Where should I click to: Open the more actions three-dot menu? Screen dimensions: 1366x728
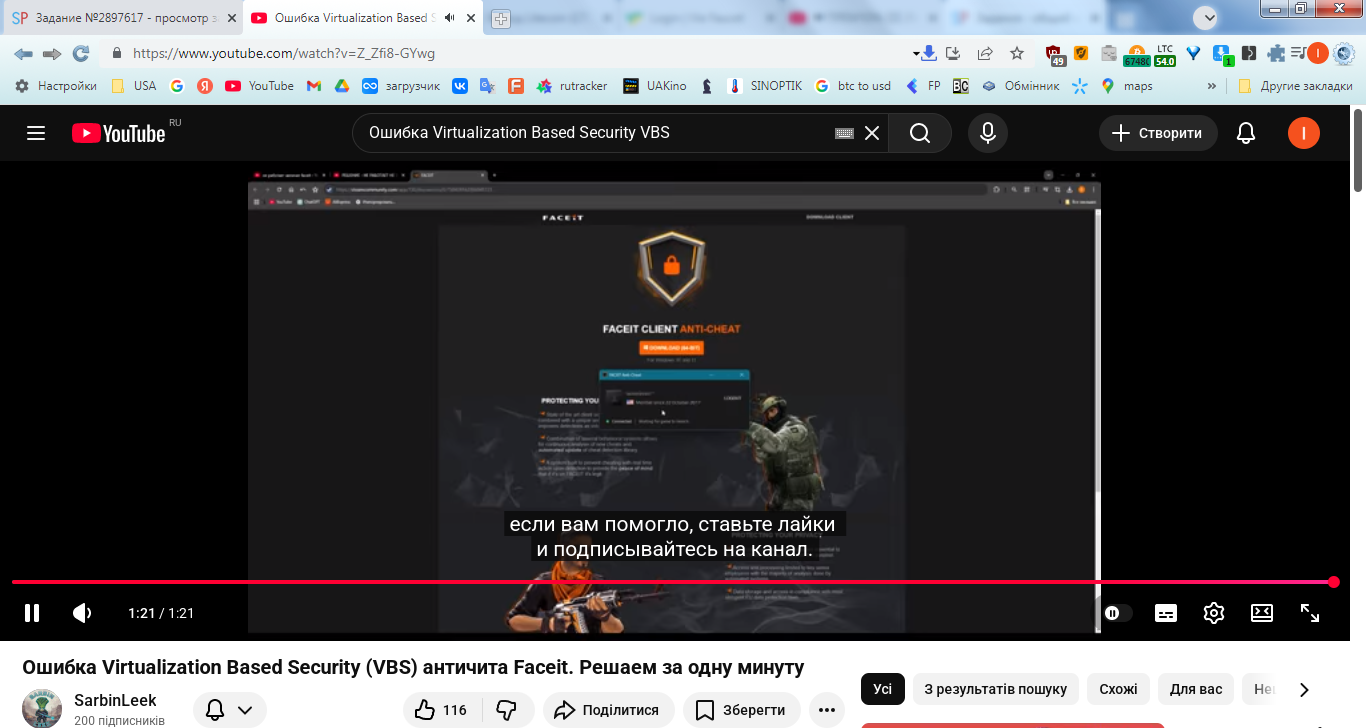[826, 710]
